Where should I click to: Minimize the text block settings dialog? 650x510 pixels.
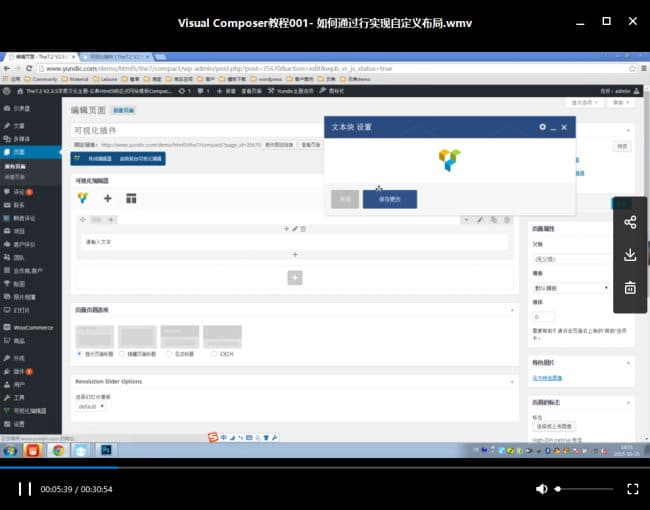point(553,128)
